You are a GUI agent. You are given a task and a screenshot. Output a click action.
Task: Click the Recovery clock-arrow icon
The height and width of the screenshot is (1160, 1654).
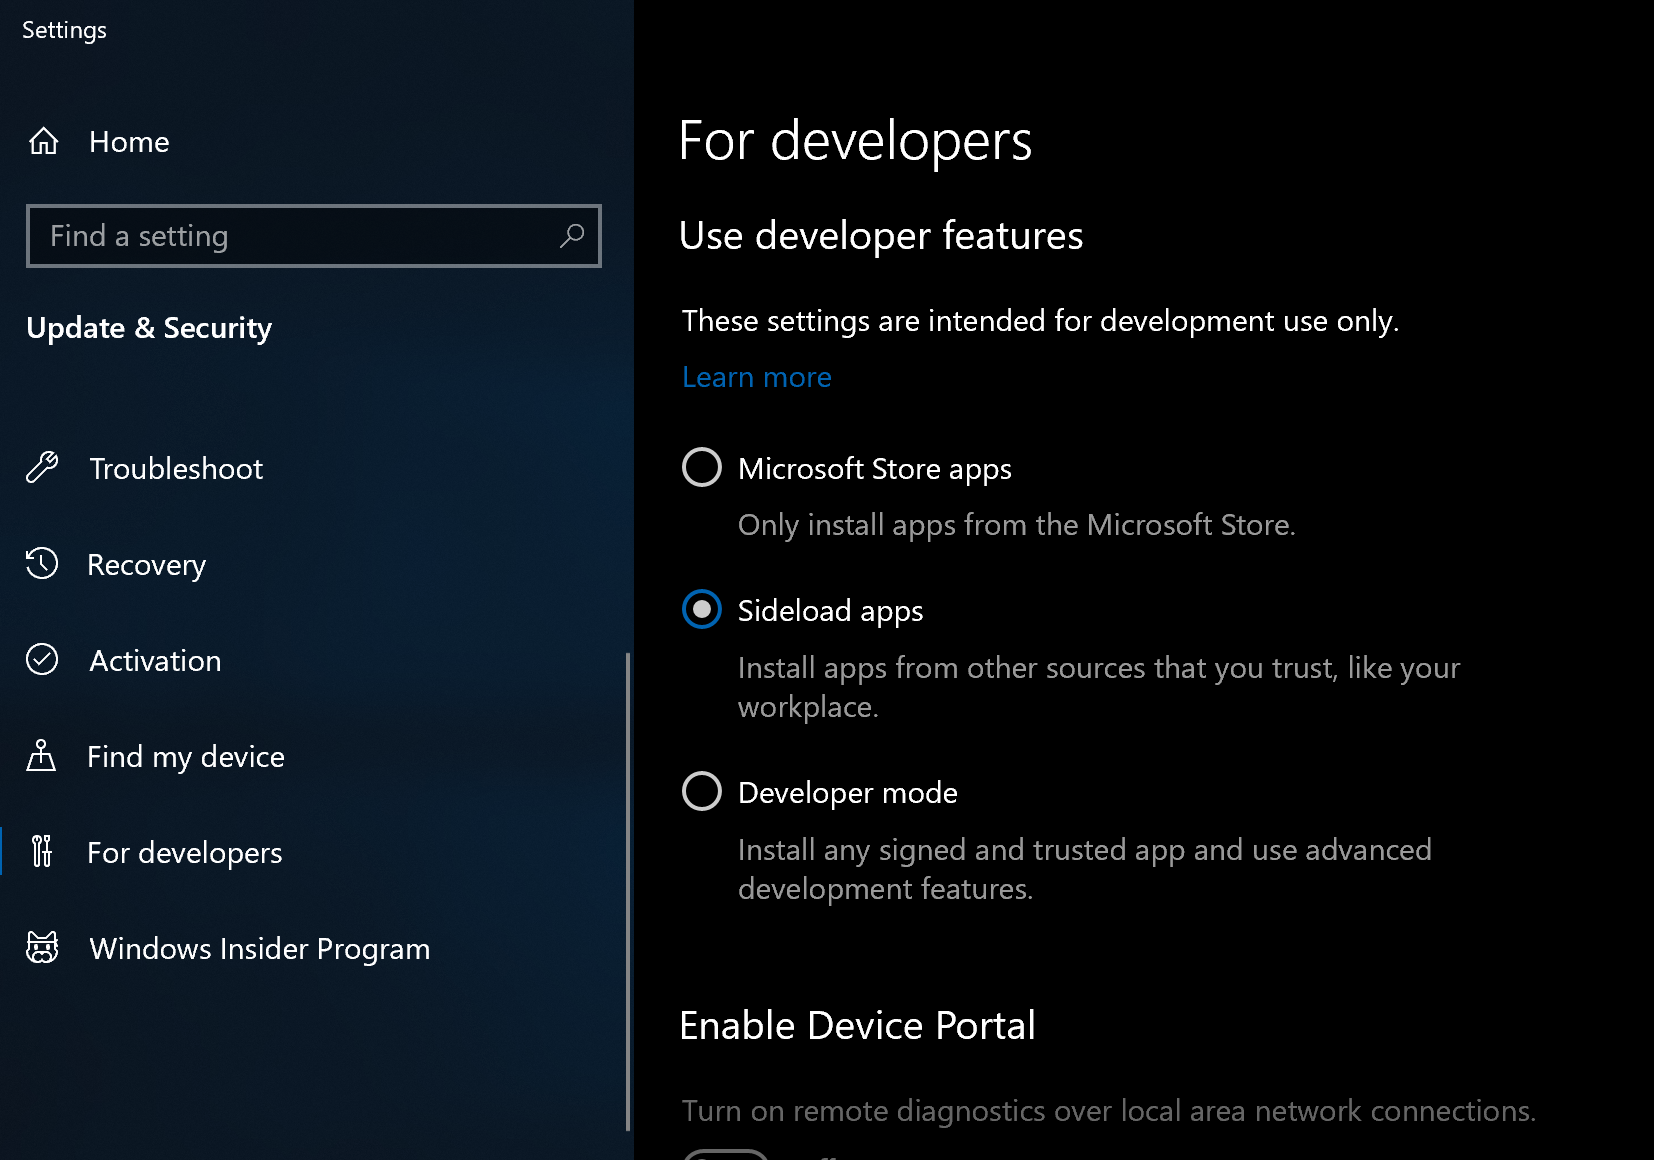42,564
